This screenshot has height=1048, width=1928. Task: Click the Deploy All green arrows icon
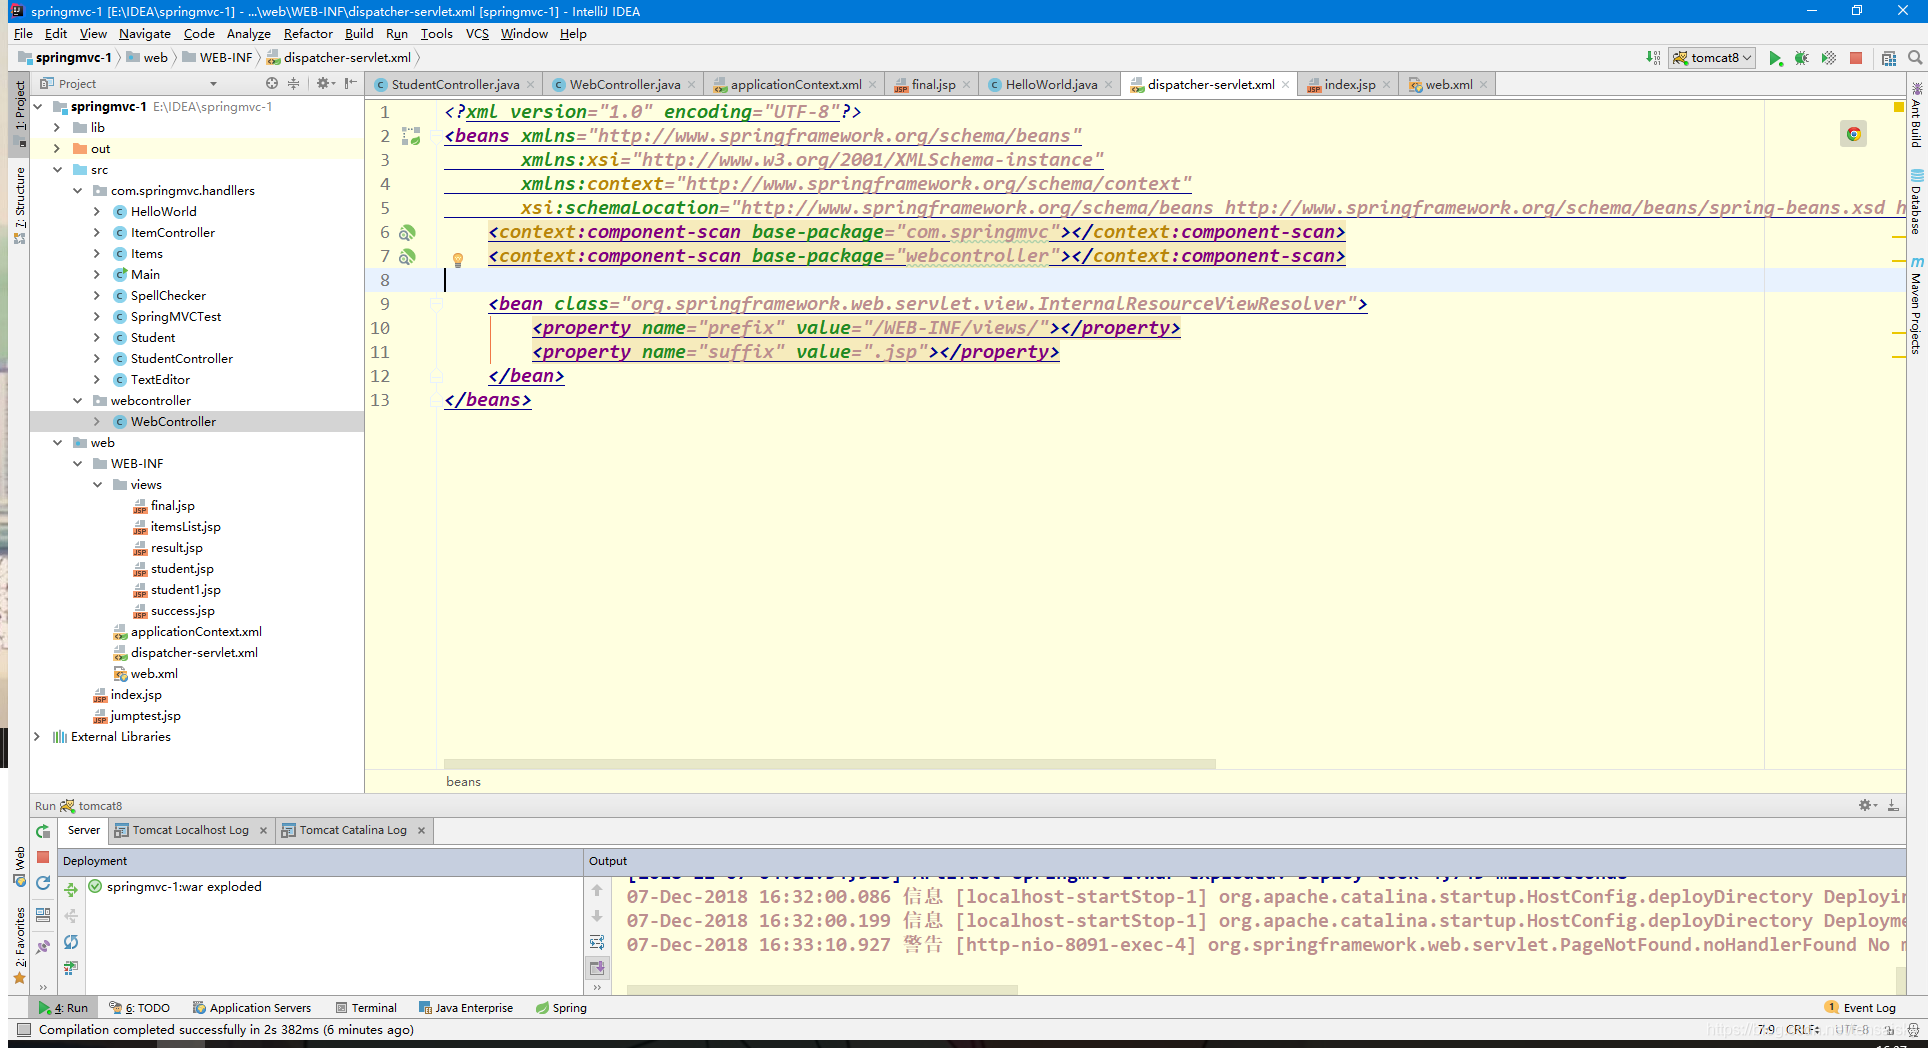(x=71, y=889)
